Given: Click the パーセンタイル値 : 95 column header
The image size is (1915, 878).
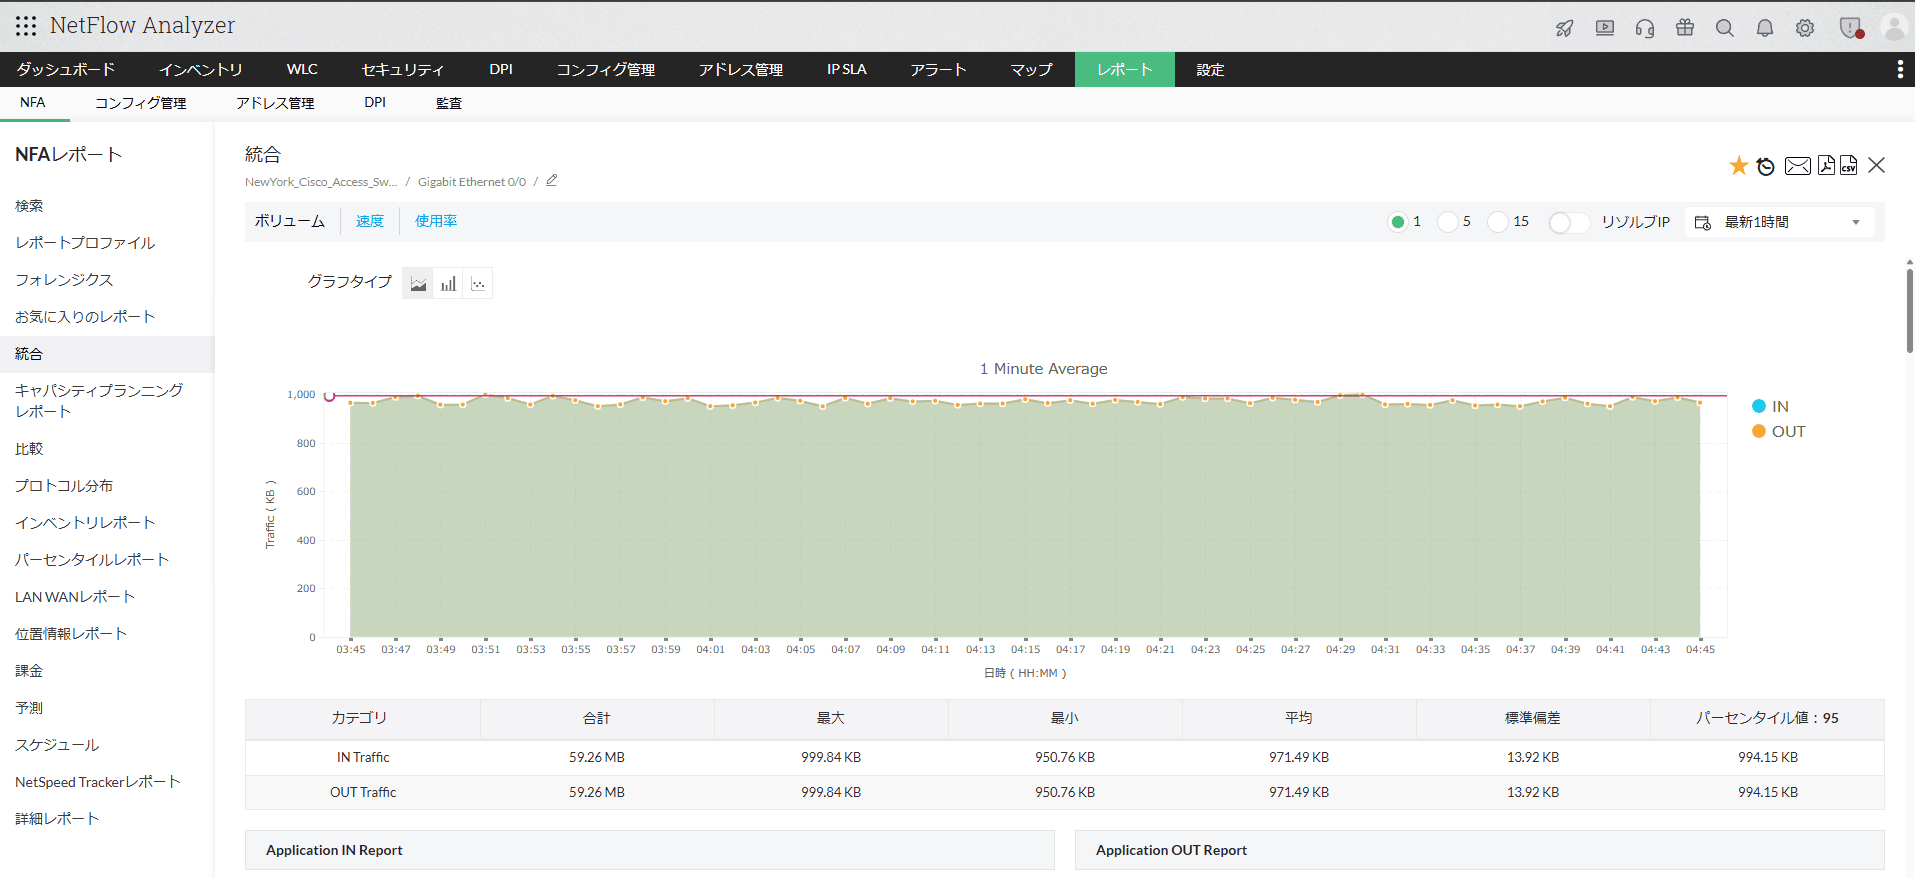Looking at the screenshot, I should (1767, 718).
